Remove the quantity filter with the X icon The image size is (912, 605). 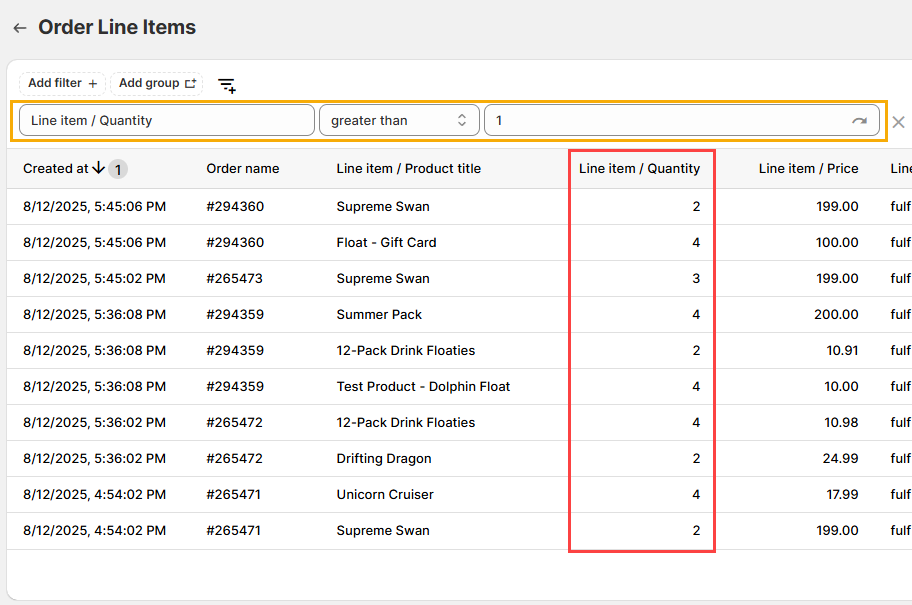click(x=898, y=122)
